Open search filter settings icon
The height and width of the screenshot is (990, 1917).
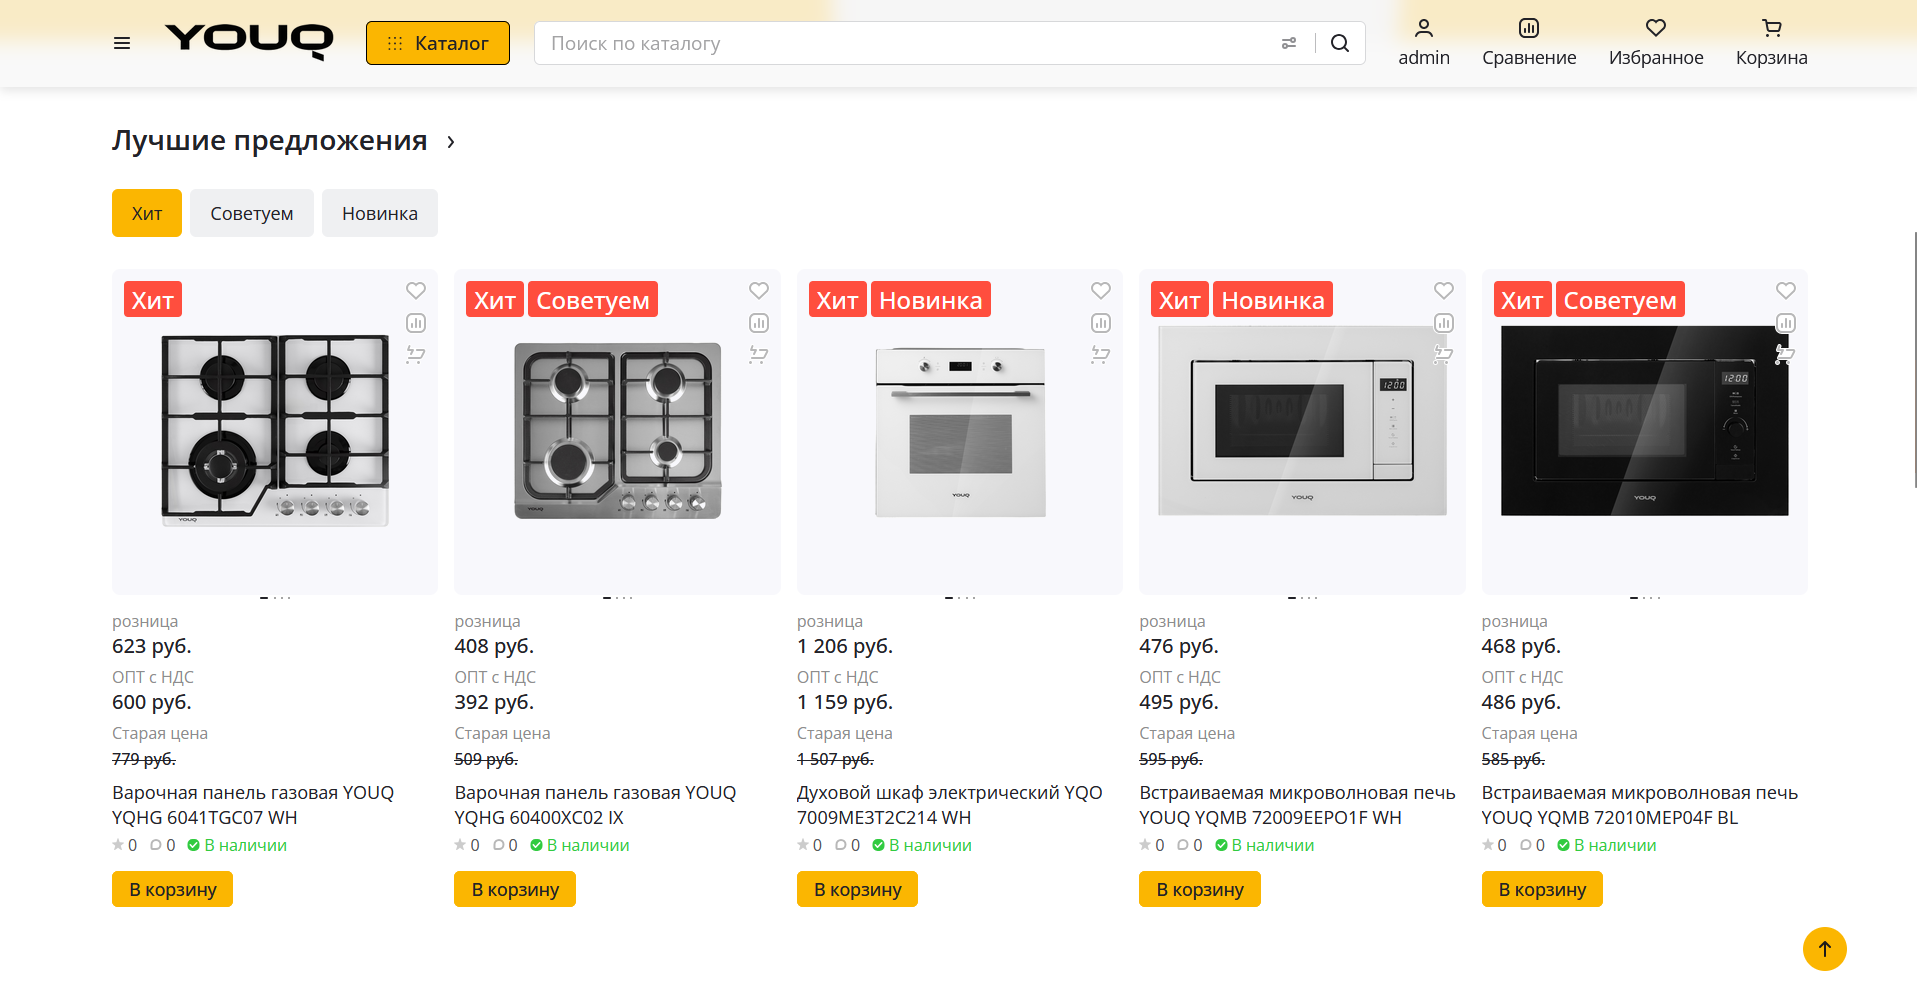1289,43
